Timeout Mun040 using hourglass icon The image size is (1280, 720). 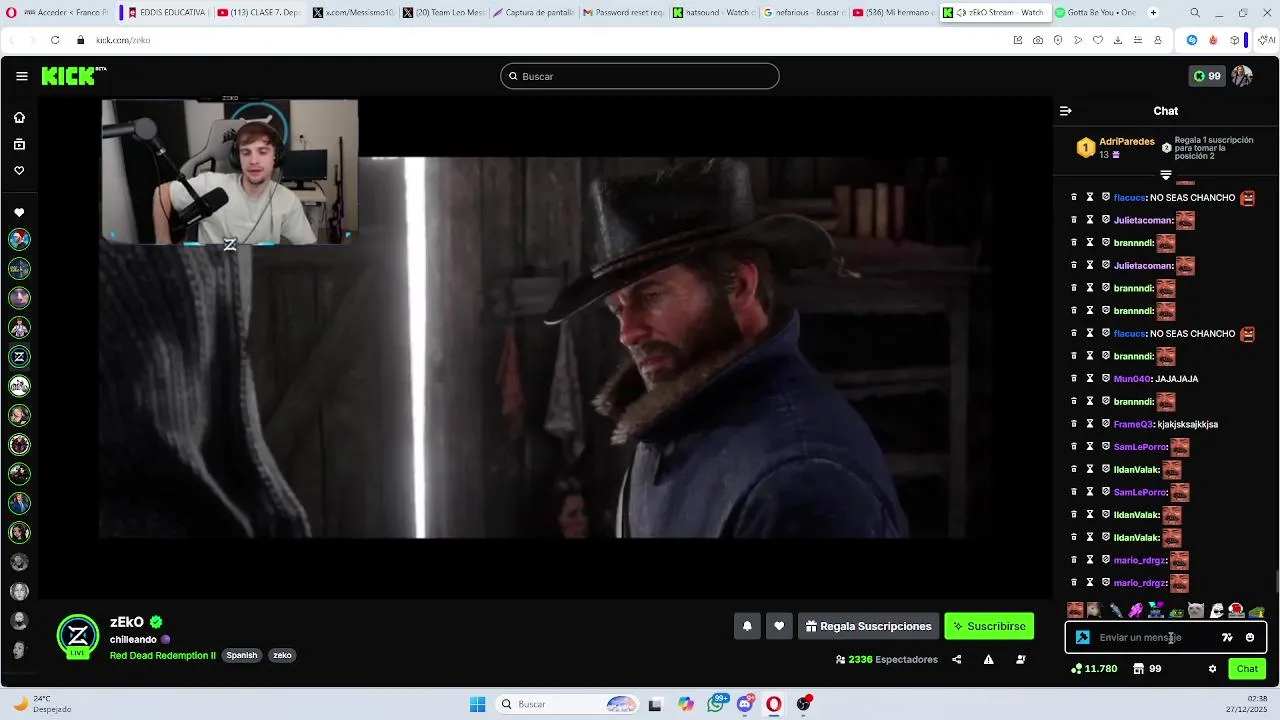click(1090, 379)
